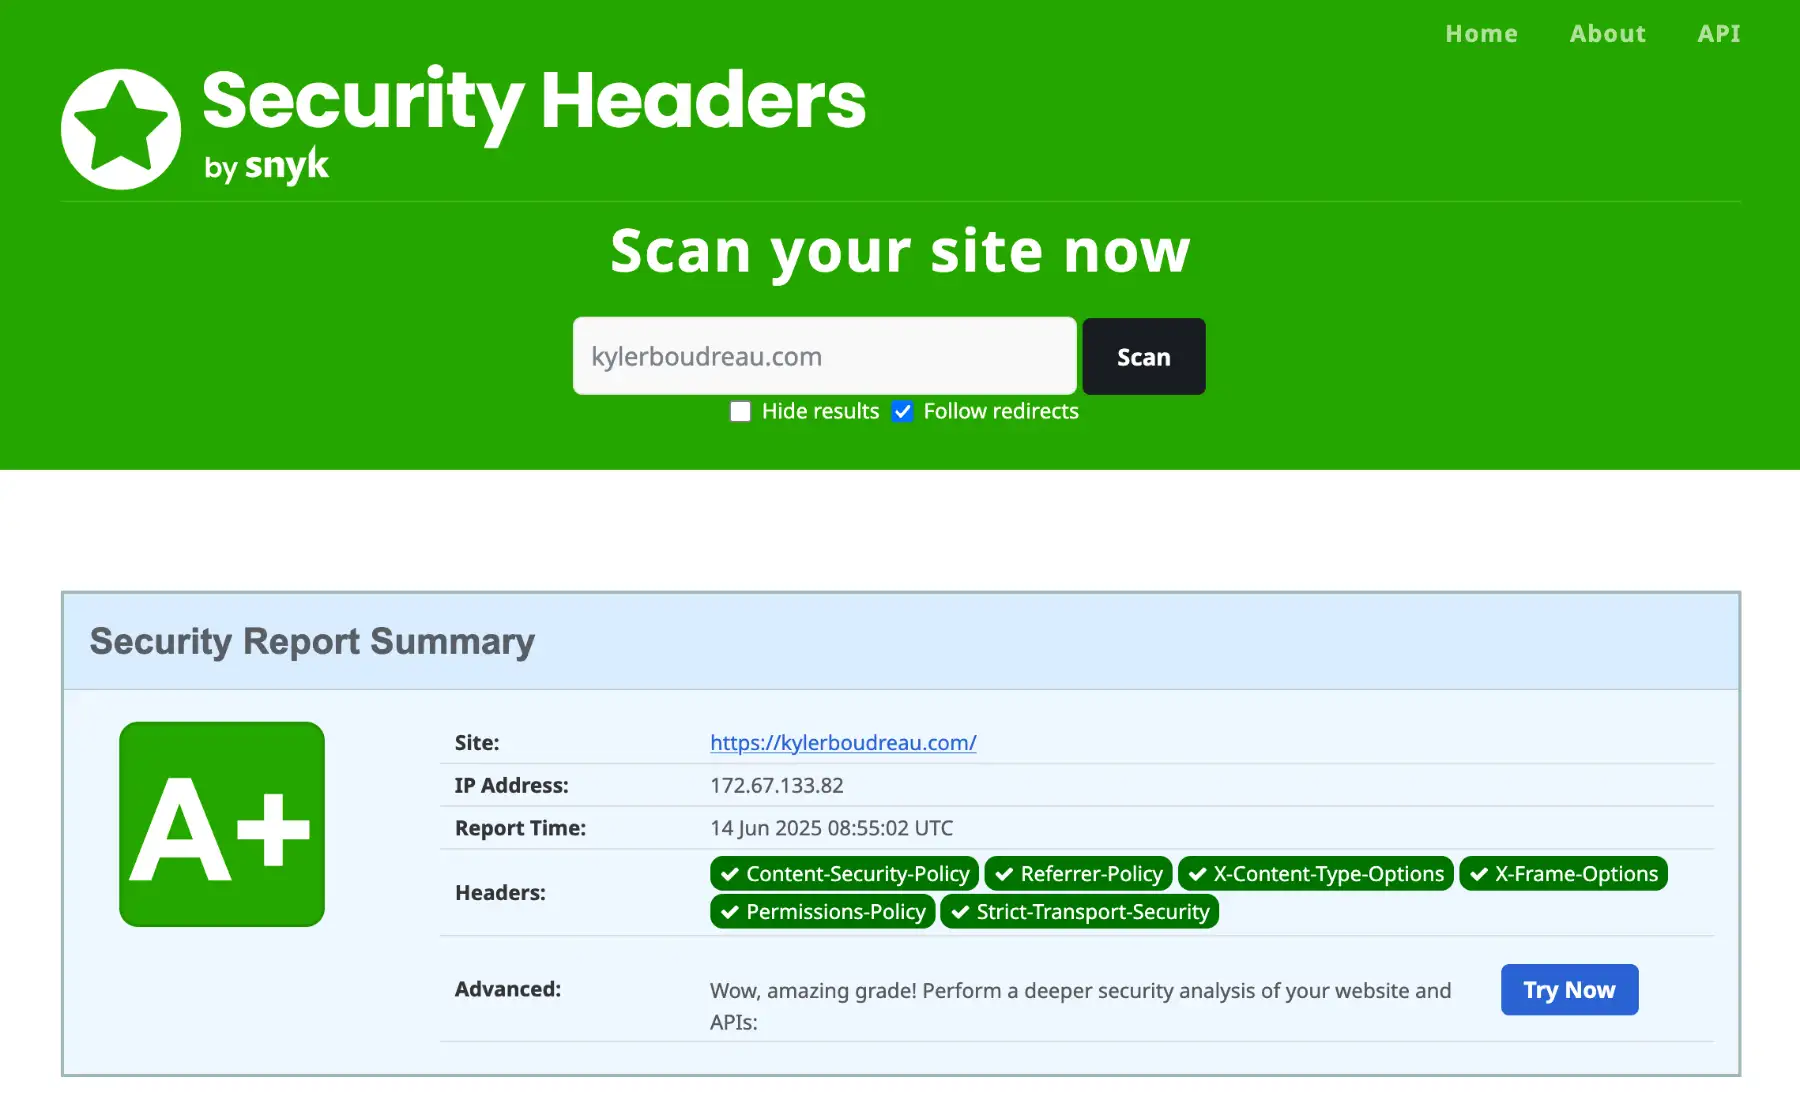Enable the Hide results checkbox
Viewport: 1800px width, 1107px height.
pos(740,412)
